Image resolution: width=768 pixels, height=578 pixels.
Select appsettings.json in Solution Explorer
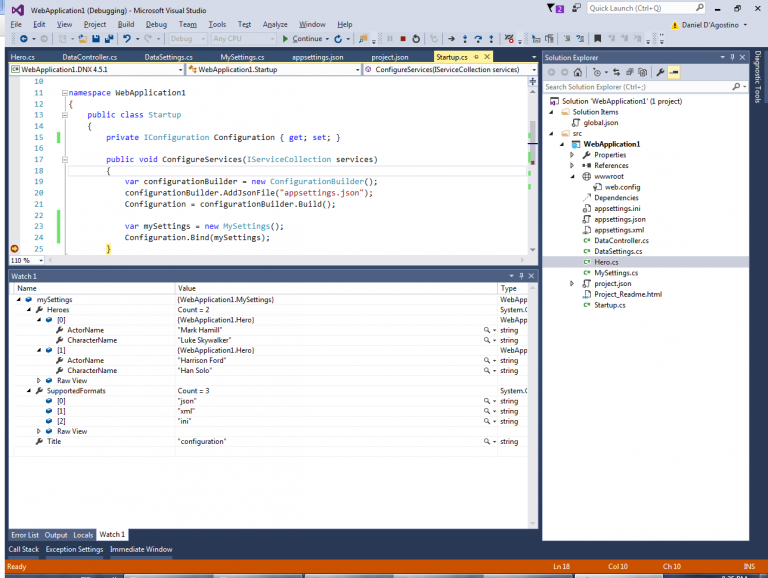coord(620,219)
